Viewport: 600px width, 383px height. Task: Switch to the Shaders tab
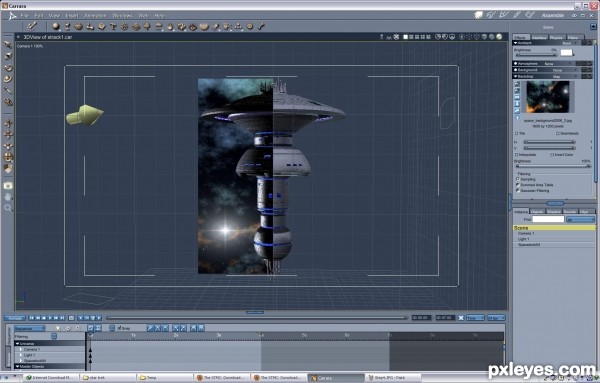[553, 212]
